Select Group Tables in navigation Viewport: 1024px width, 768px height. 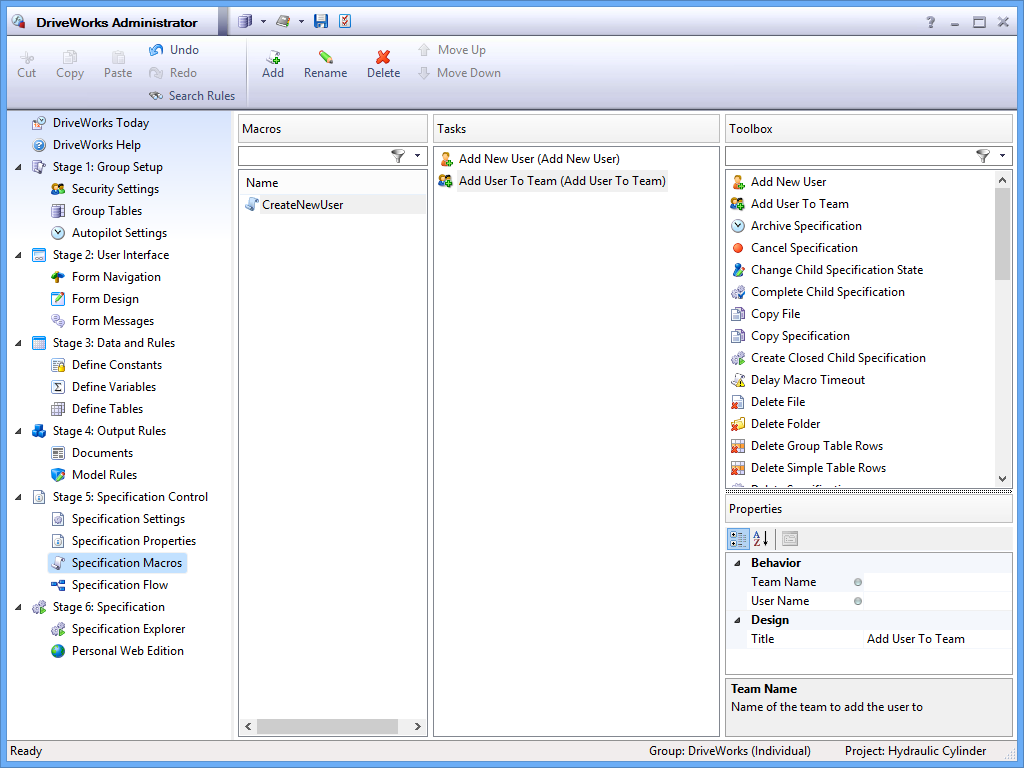click(x=106, y=211)
